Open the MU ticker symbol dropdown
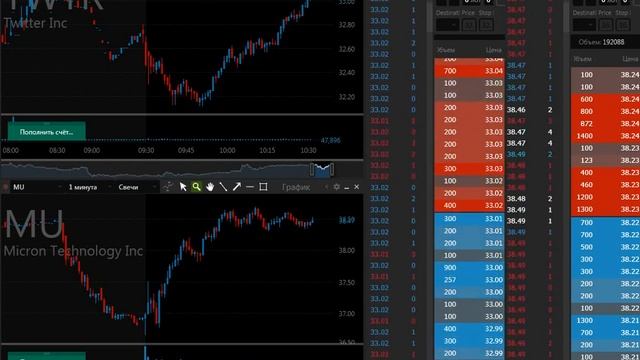640x360 pixels. pos(37,187)
